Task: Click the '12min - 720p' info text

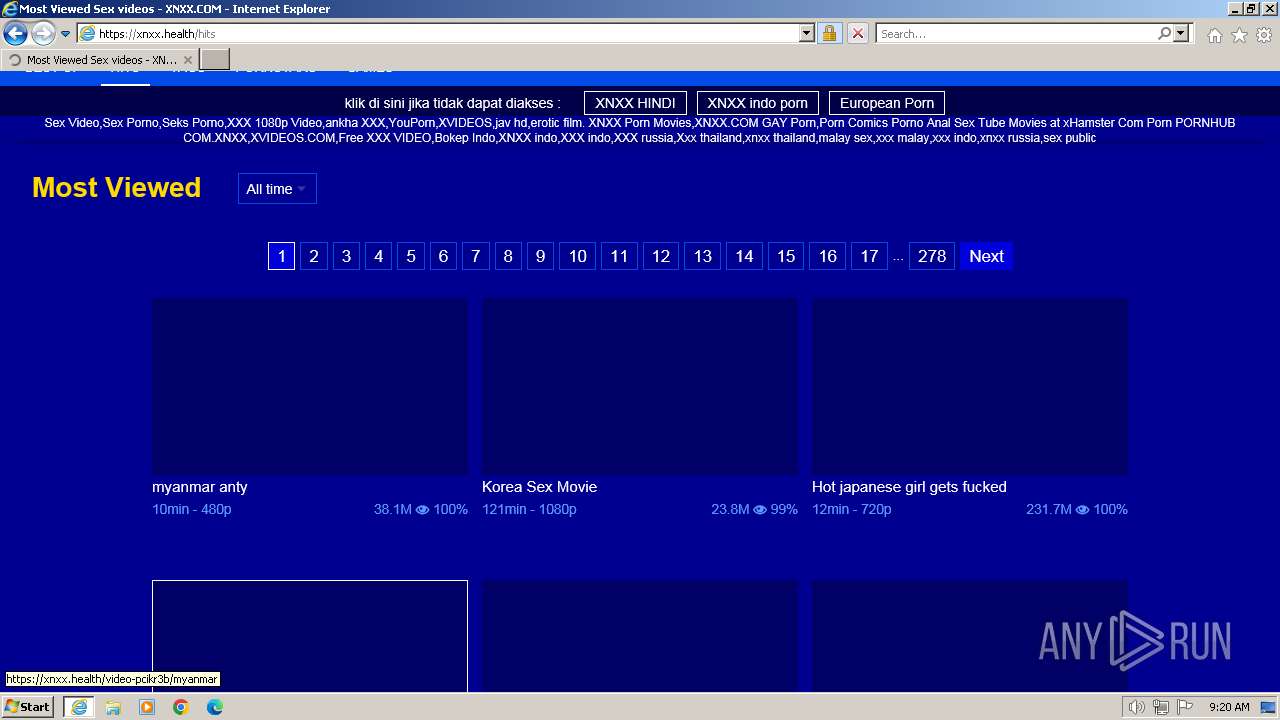Action: (x=852, y=510)
